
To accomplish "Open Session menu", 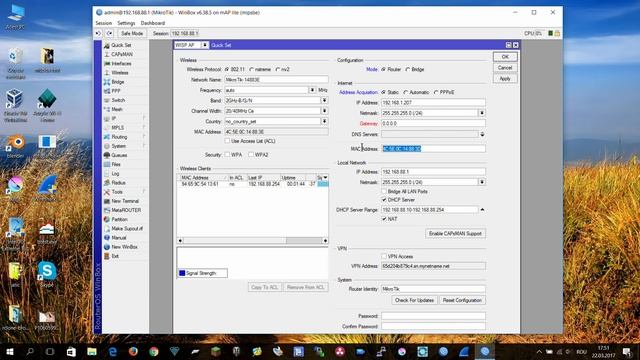I will click(x=104, y=23).
